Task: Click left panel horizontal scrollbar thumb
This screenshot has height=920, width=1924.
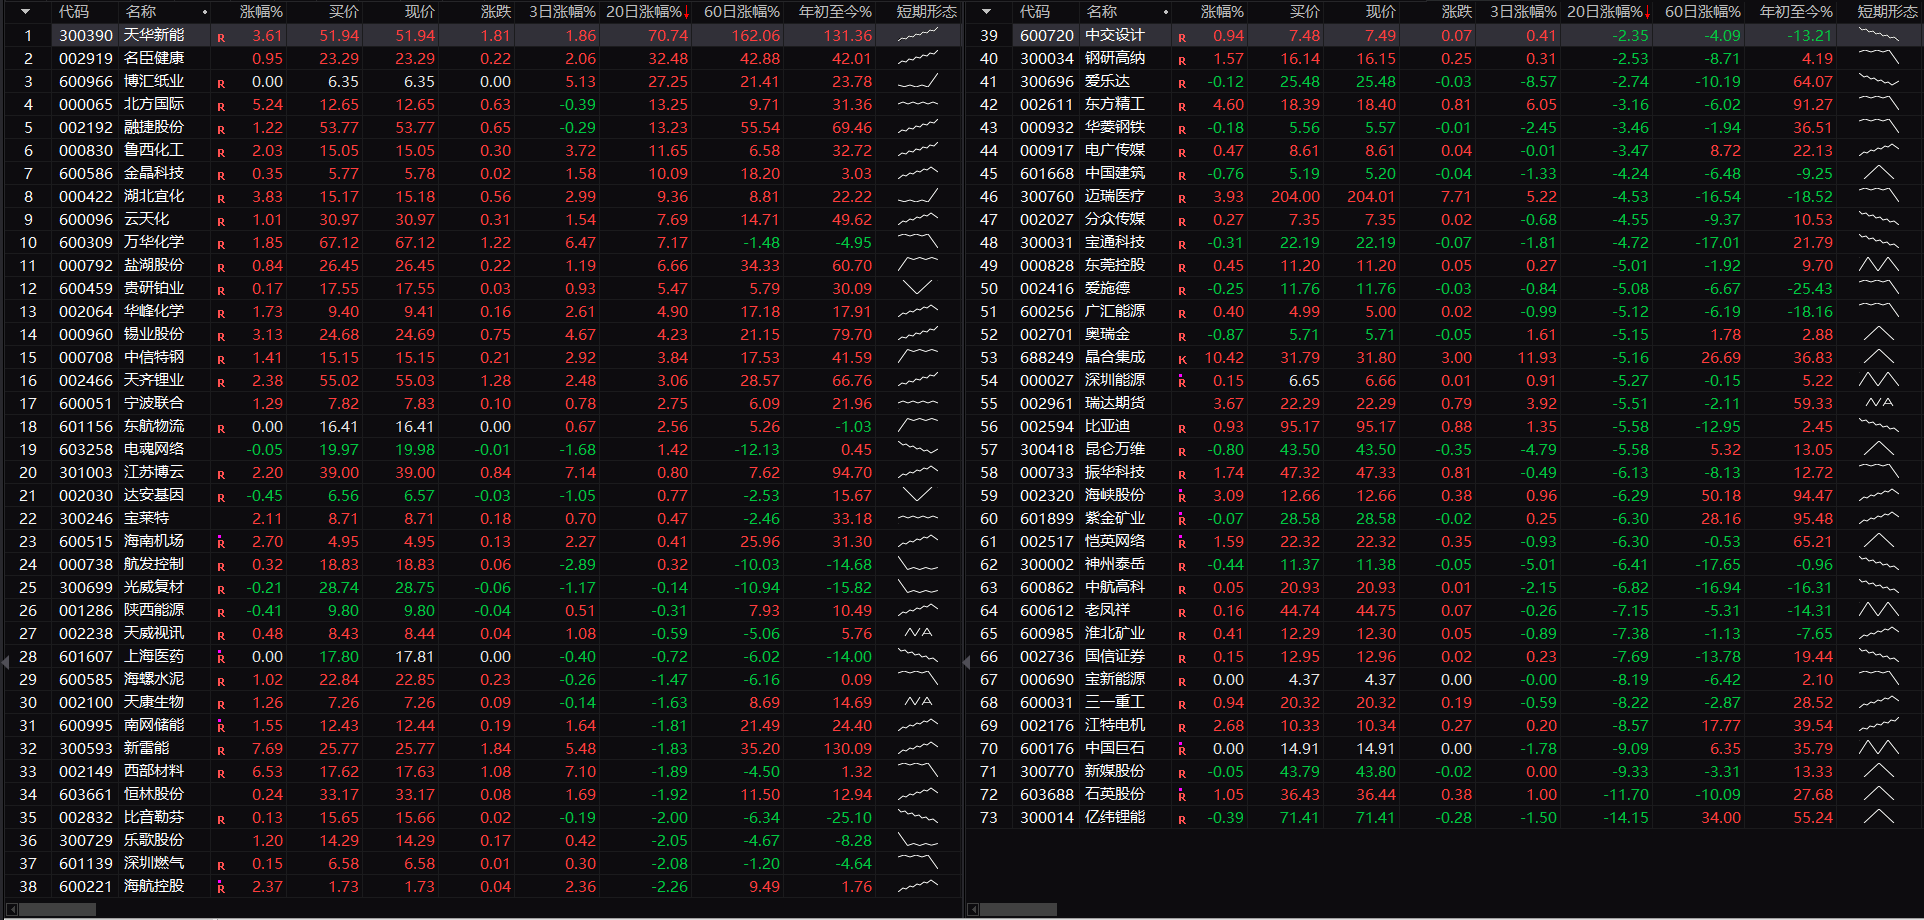Action: point(58,909)
